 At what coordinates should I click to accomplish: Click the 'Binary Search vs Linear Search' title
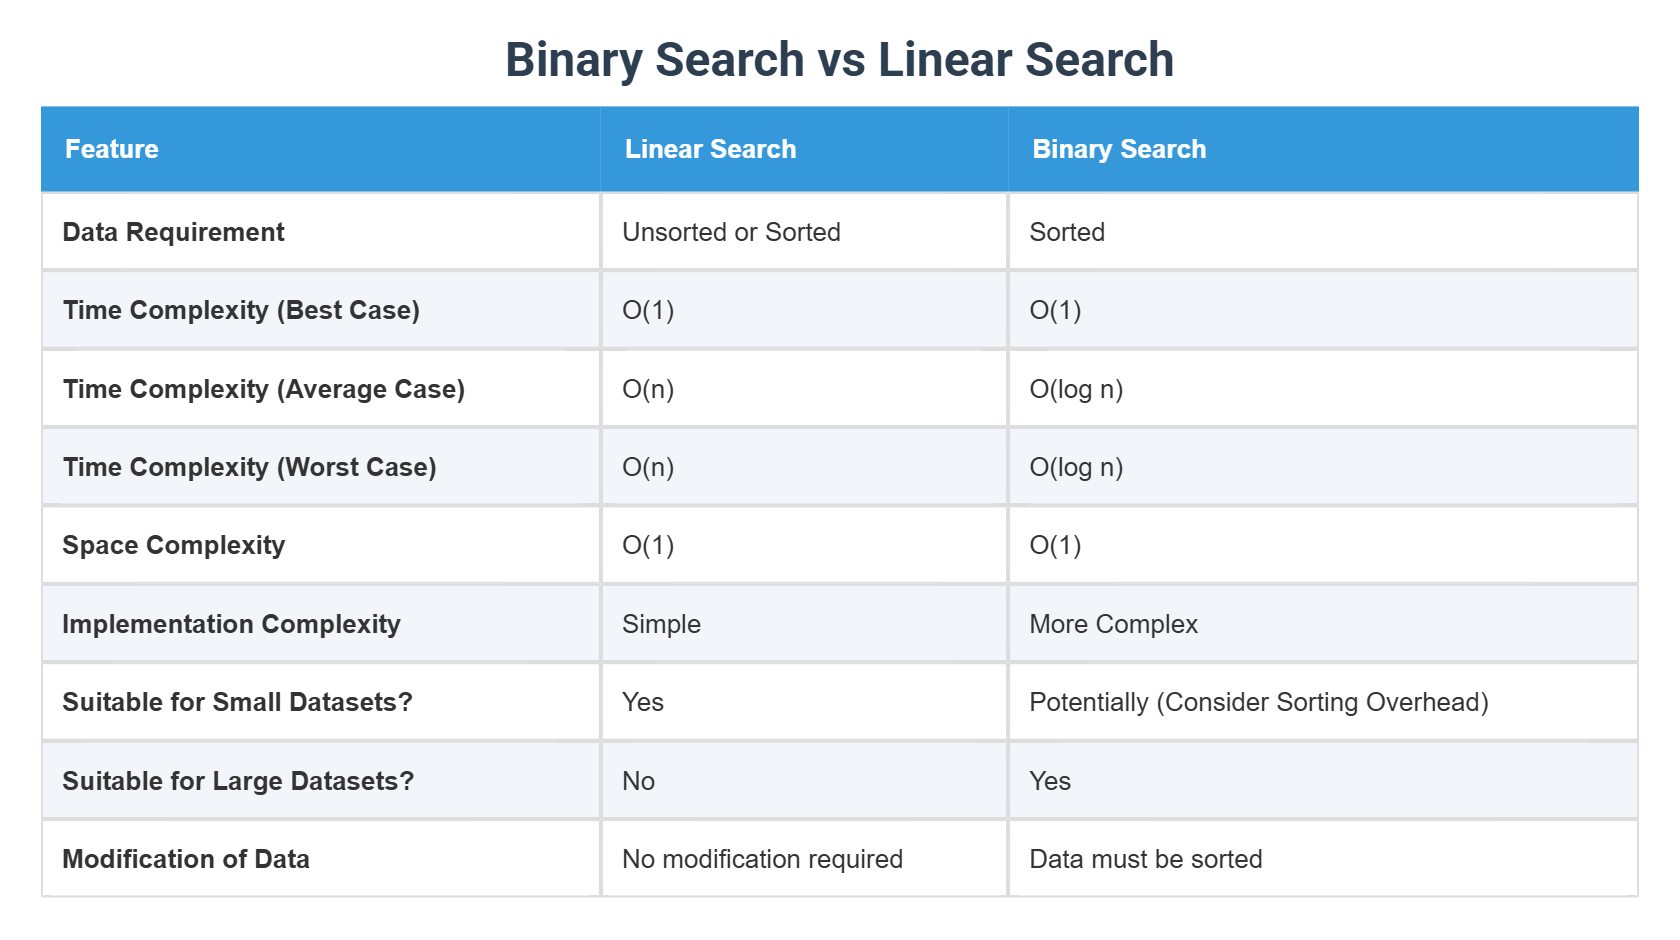tap(839, 60)
